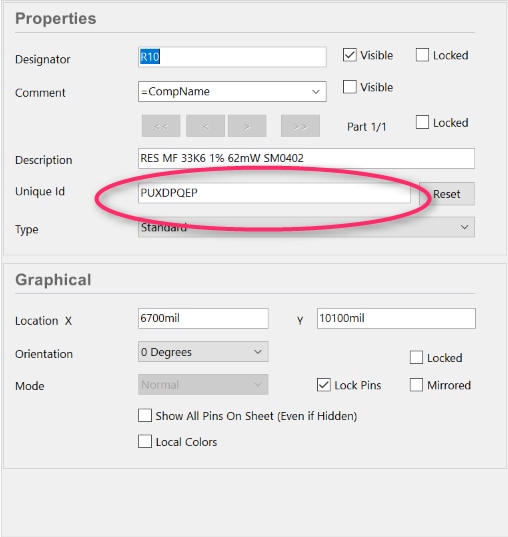Click the Location Y field
508x537 pixels.
(x=396, y=319)
